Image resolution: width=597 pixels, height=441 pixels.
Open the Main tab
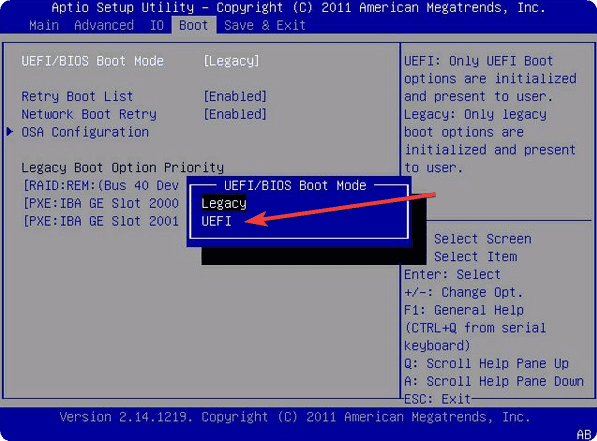44,26
